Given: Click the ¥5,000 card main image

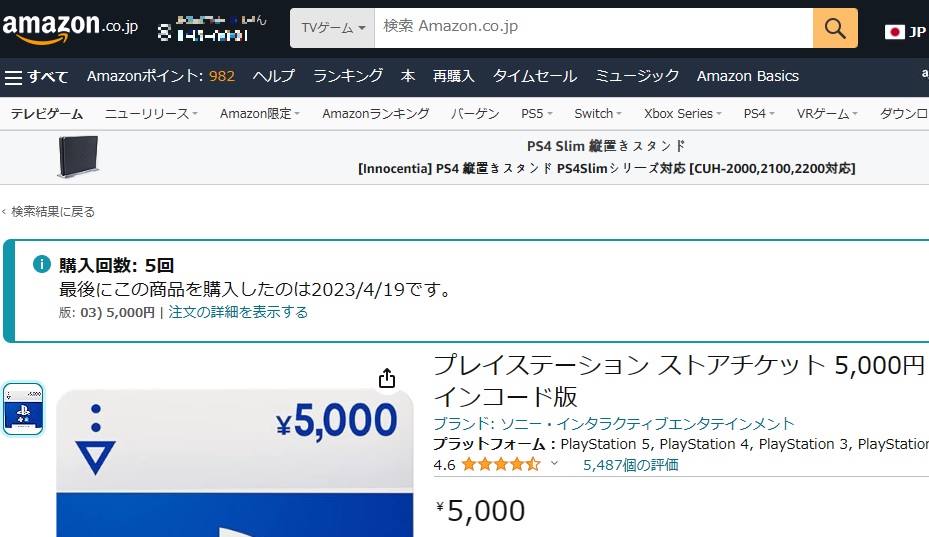Looking at the screenshot, I should tap(235, 462).
